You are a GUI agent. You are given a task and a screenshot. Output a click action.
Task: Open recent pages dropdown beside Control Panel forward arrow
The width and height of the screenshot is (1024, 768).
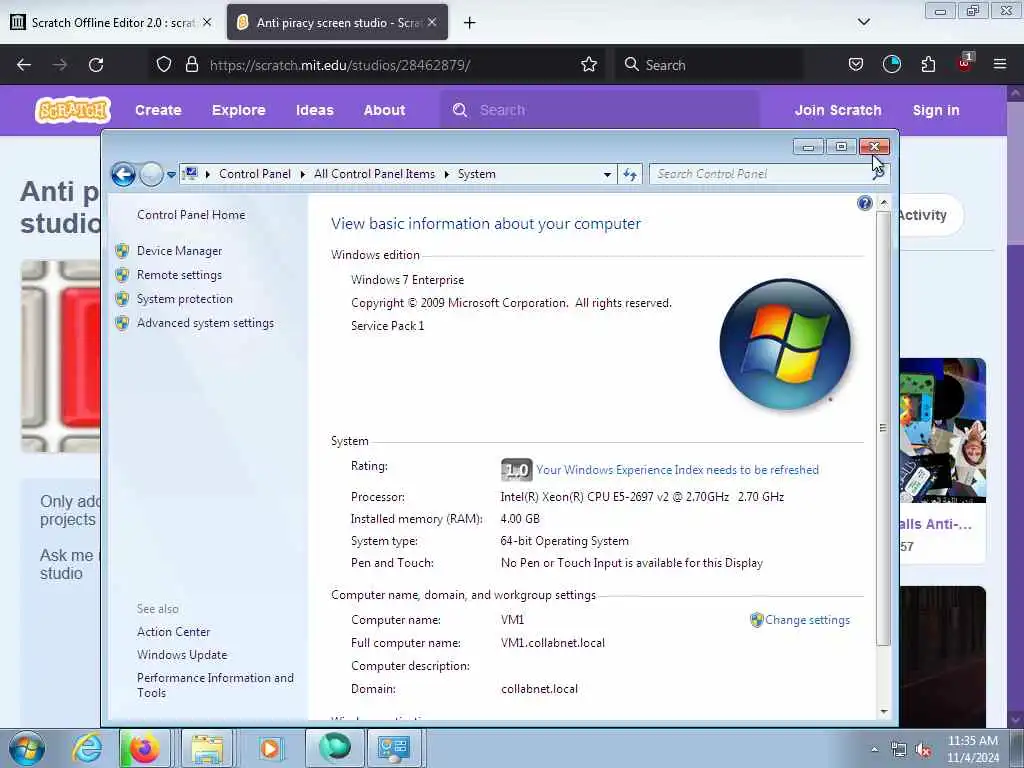(171, 175)
